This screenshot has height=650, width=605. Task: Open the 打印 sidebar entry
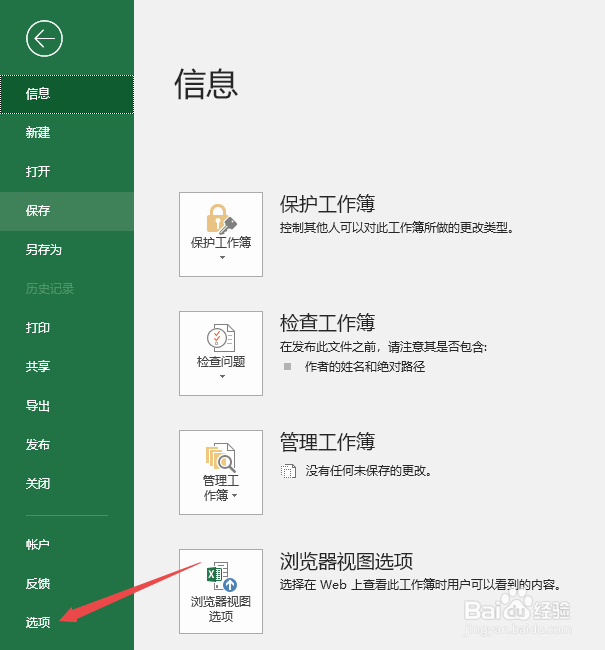click(67, 328)
